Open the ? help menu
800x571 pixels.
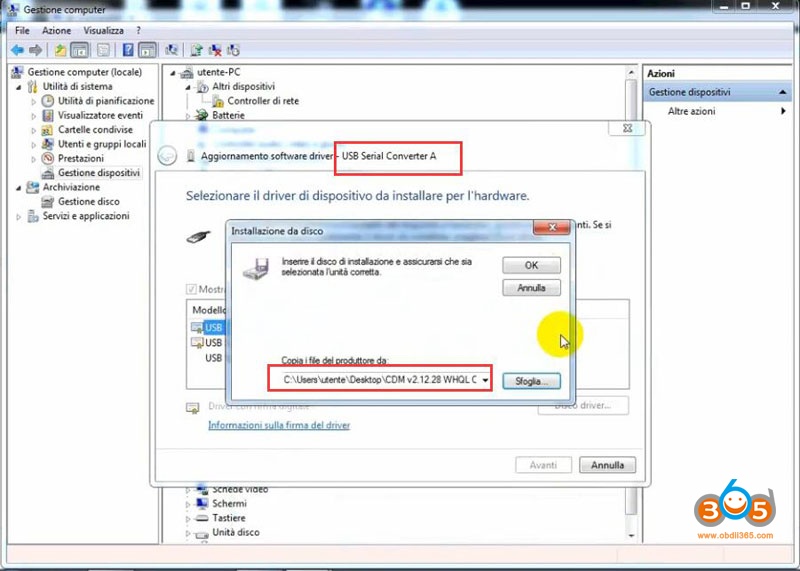(138, 31)
